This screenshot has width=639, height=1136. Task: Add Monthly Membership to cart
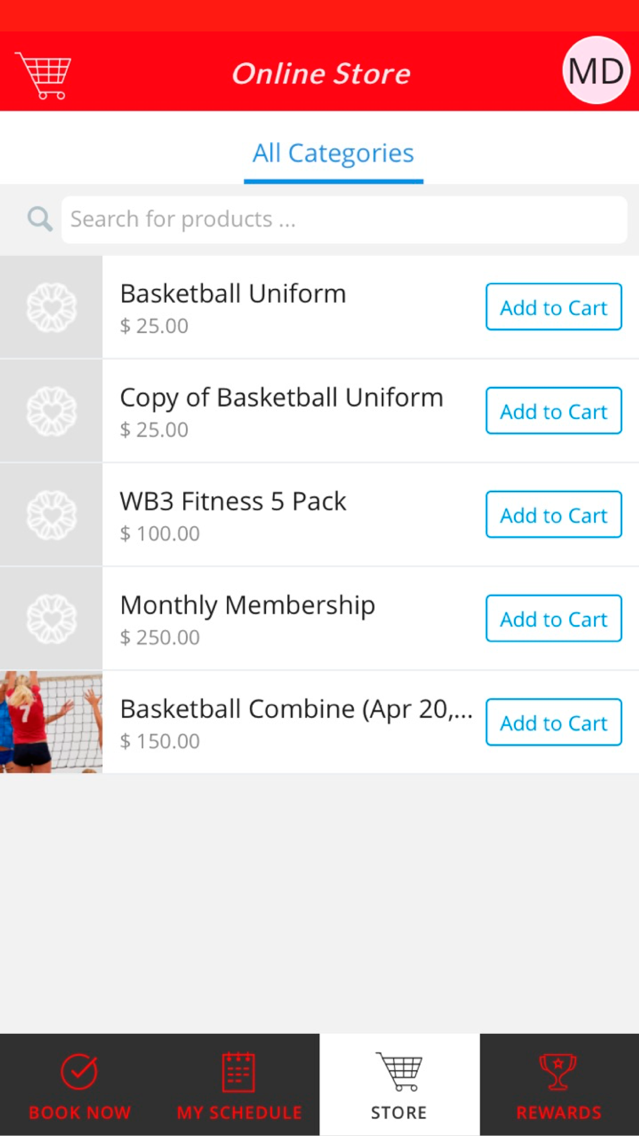[x=554, y=619]
